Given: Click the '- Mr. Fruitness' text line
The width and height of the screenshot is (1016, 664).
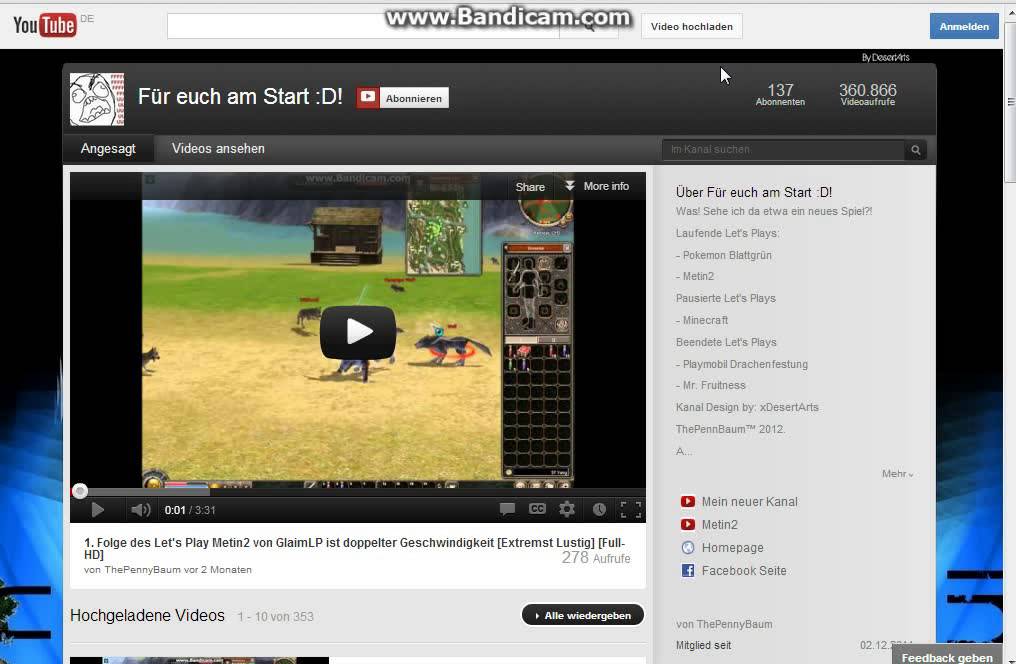Looking at the screenshot, I should coord(711,385).
